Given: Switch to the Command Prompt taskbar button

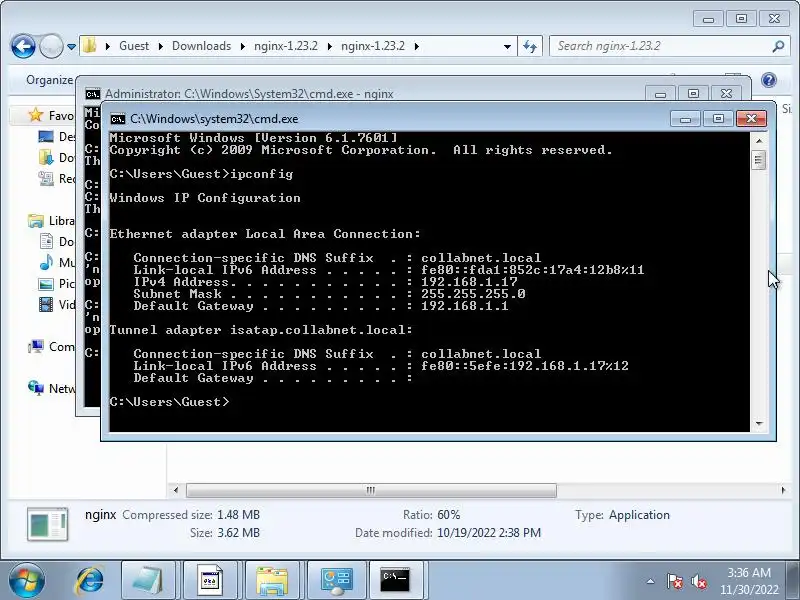Looking at the screenshot, I should 396,581.
